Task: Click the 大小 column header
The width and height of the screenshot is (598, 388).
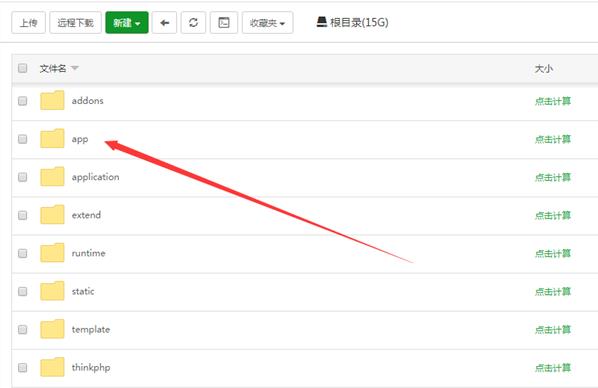Action: point(544,69)
